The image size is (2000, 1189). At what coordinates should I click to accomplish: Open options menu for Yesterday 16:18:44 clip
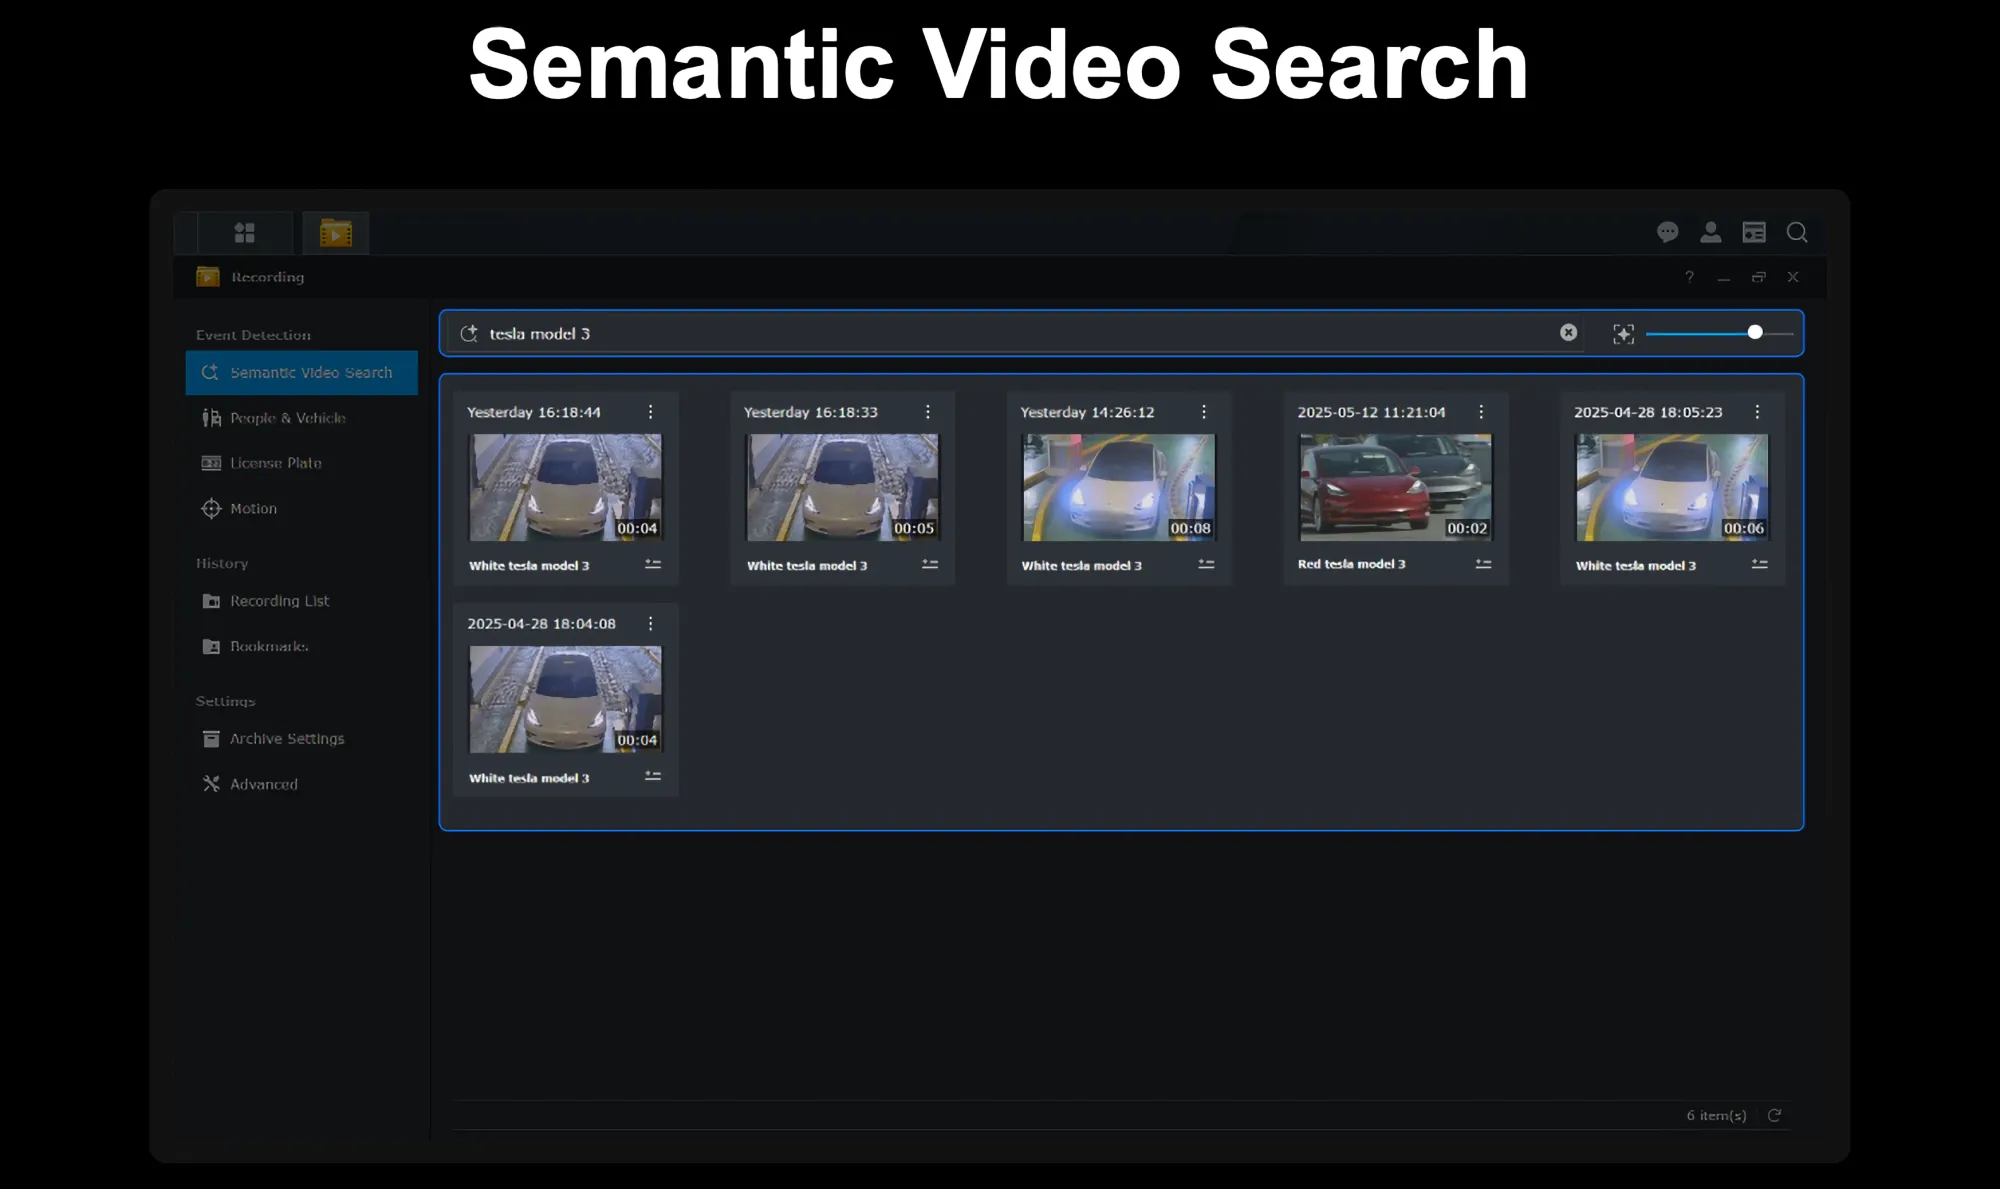click(651, 412)
